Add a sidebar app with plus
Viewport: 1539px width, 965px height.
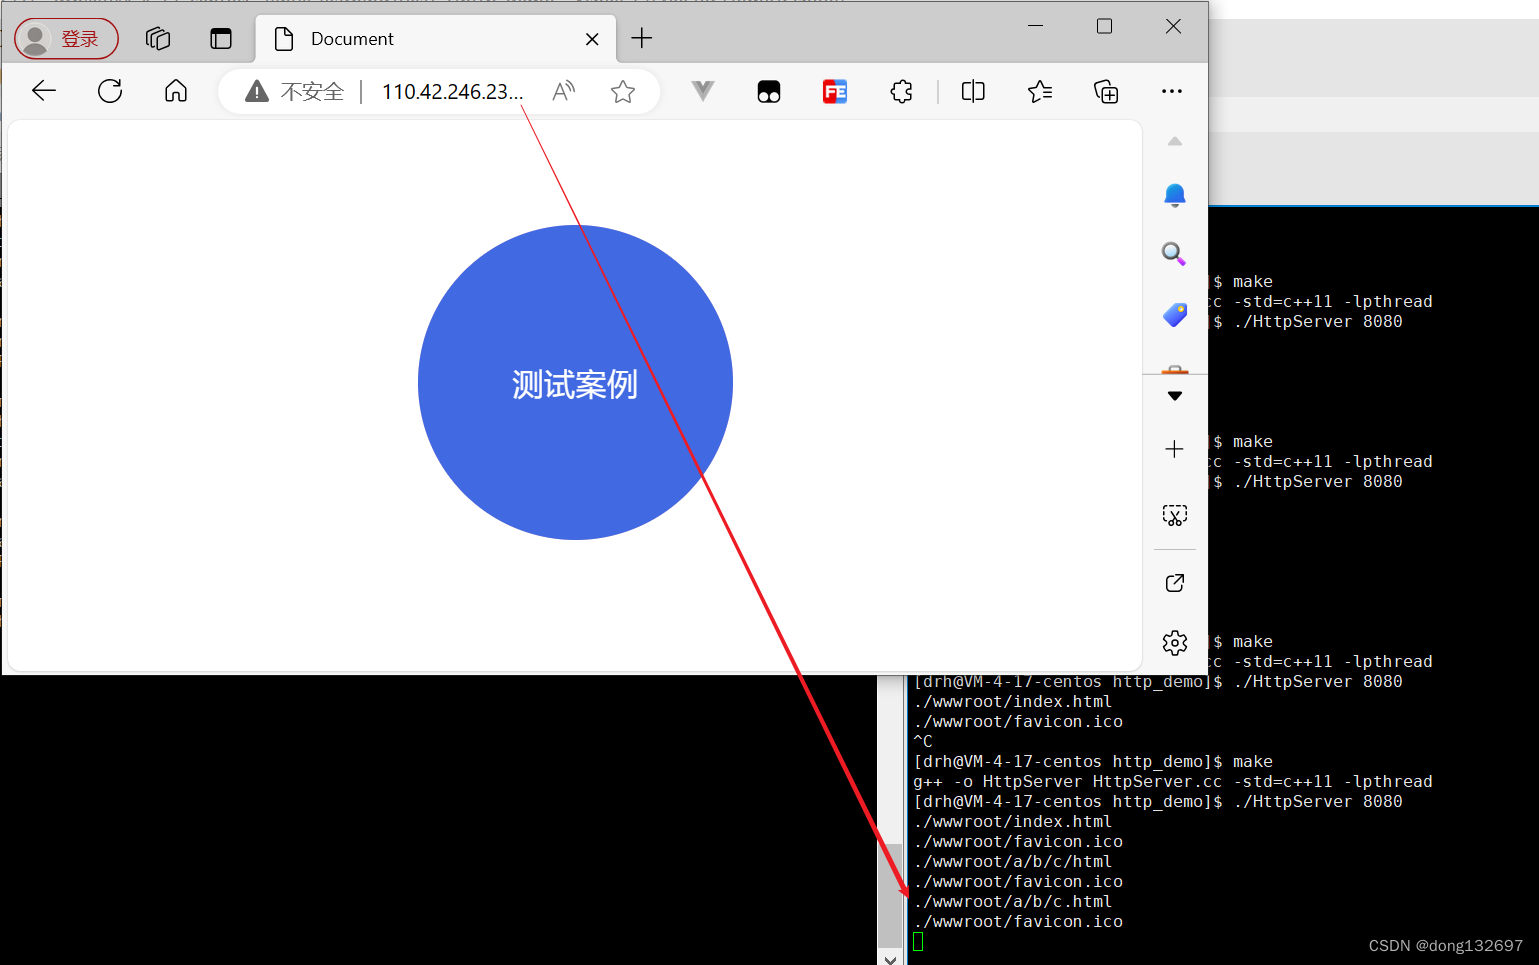coord(1175,449)
